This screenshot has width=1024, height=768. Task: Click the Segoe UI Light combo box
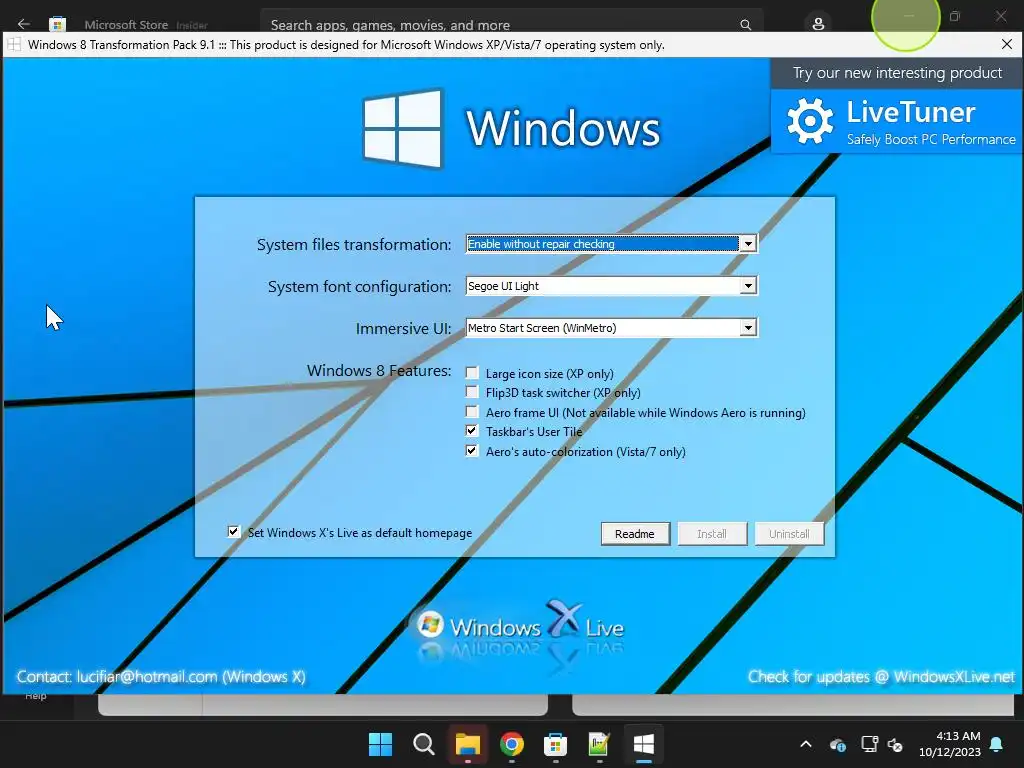[611, 286]
